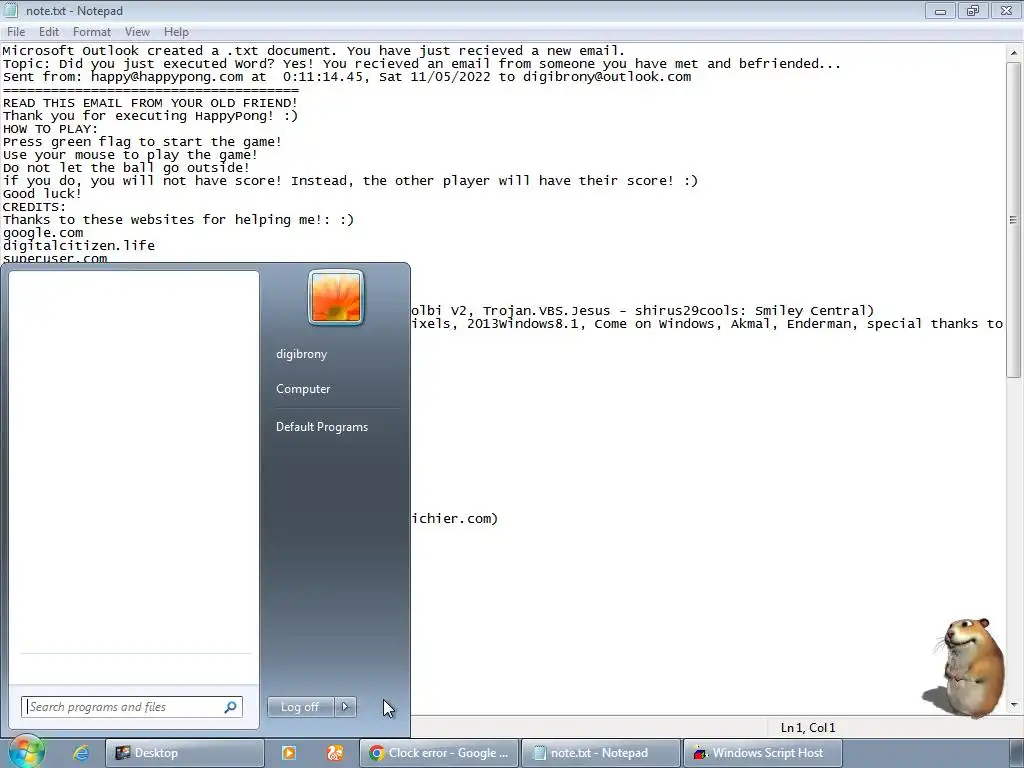Switch to the Desktop taskbar button
The height and width of the screenshot is (768, 1024).
click(184, 753)
